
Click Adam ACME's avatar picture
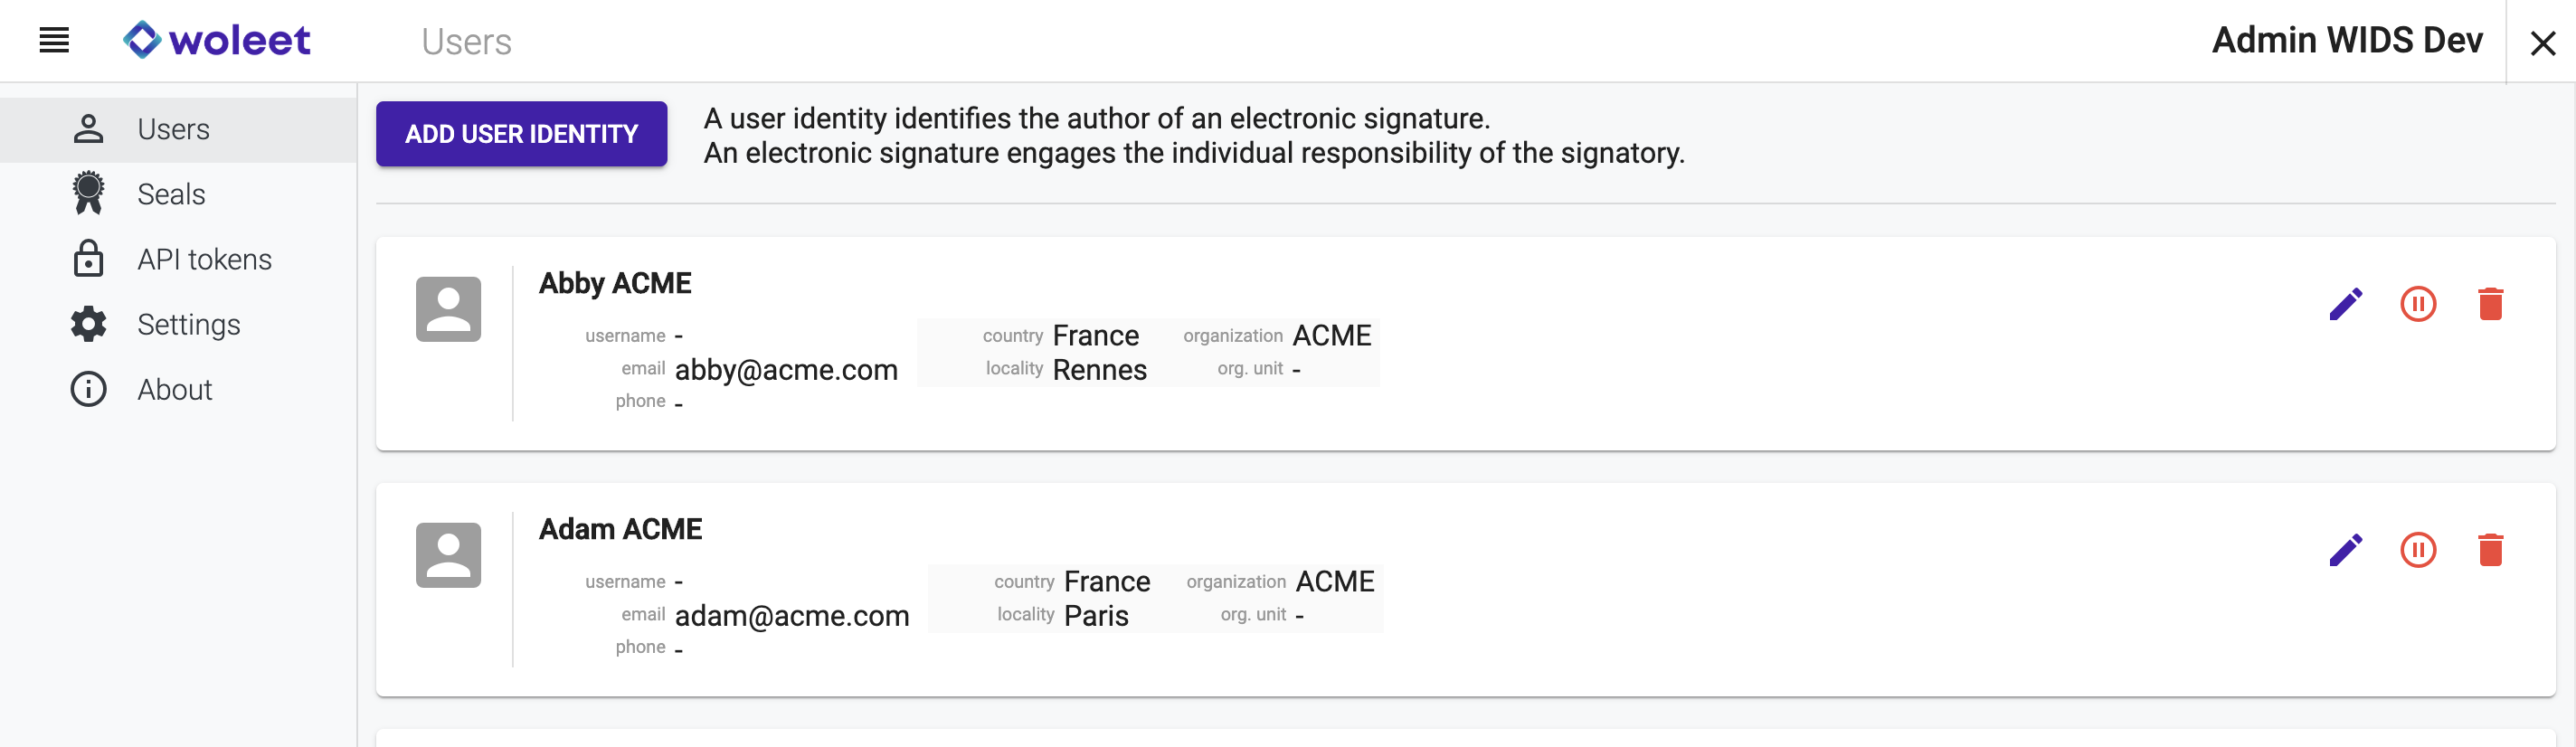[x=448, y=555]
